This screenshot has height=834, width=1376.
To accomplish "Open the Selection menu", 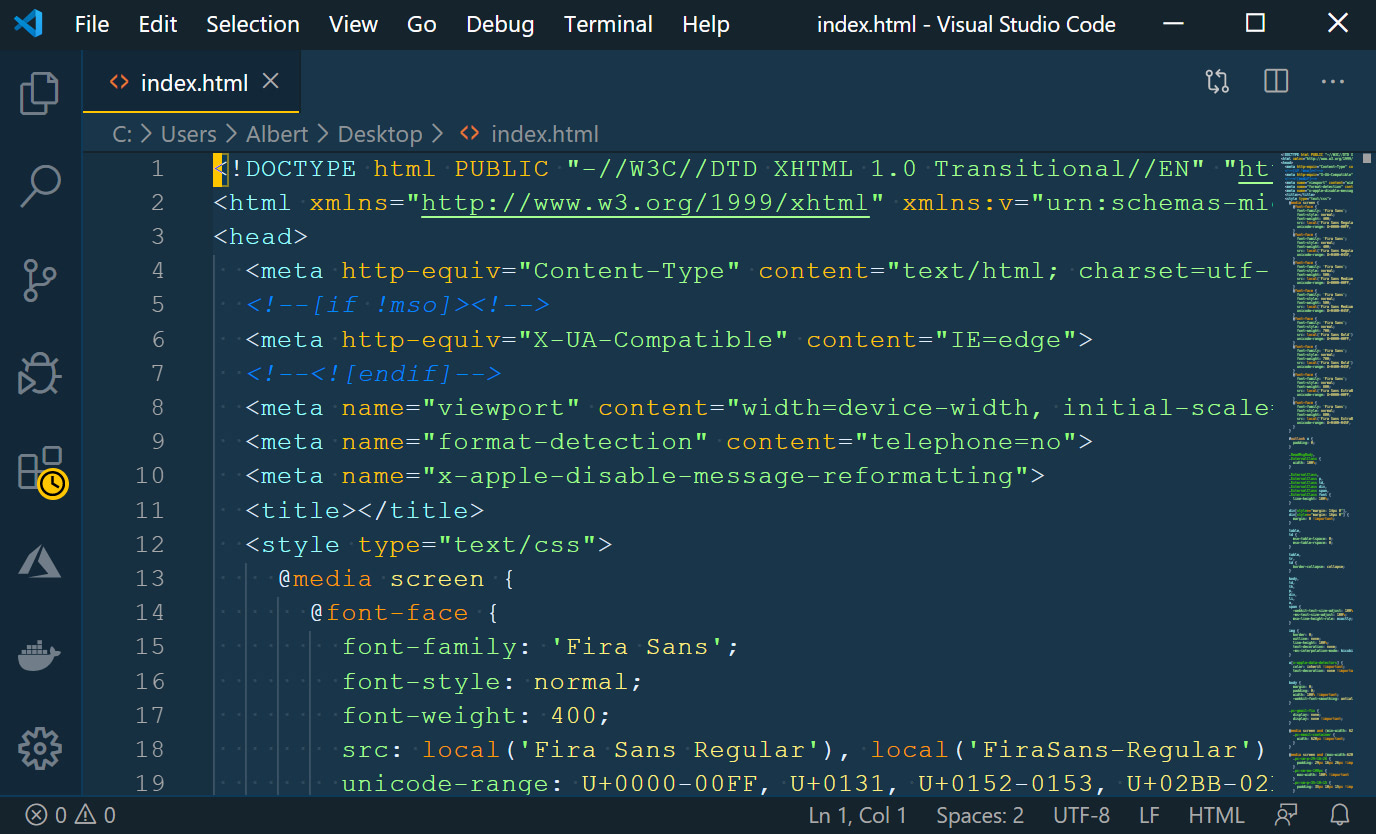I will coord(253,24).
